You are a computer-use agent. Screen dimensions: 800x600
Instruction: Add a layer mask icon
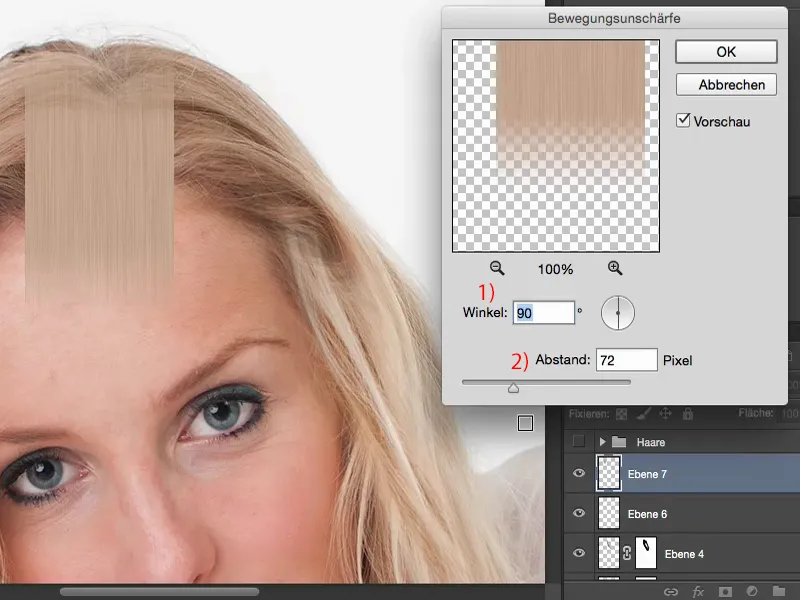pyautogui.click(x=724, y=592)
